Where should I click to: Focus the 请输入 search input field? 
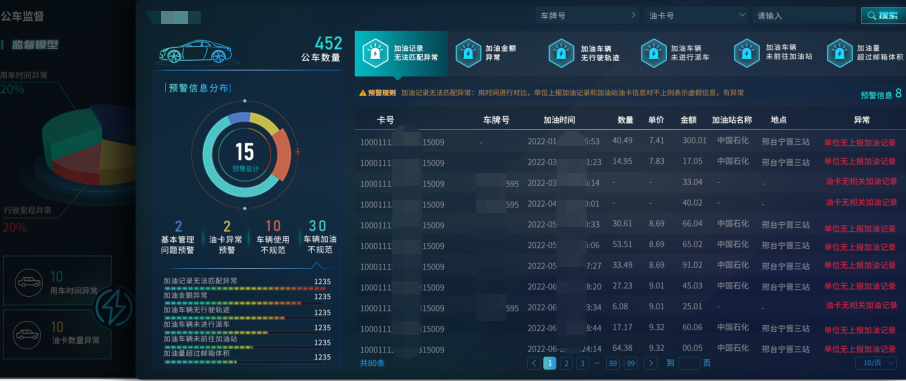coord(804,16)
